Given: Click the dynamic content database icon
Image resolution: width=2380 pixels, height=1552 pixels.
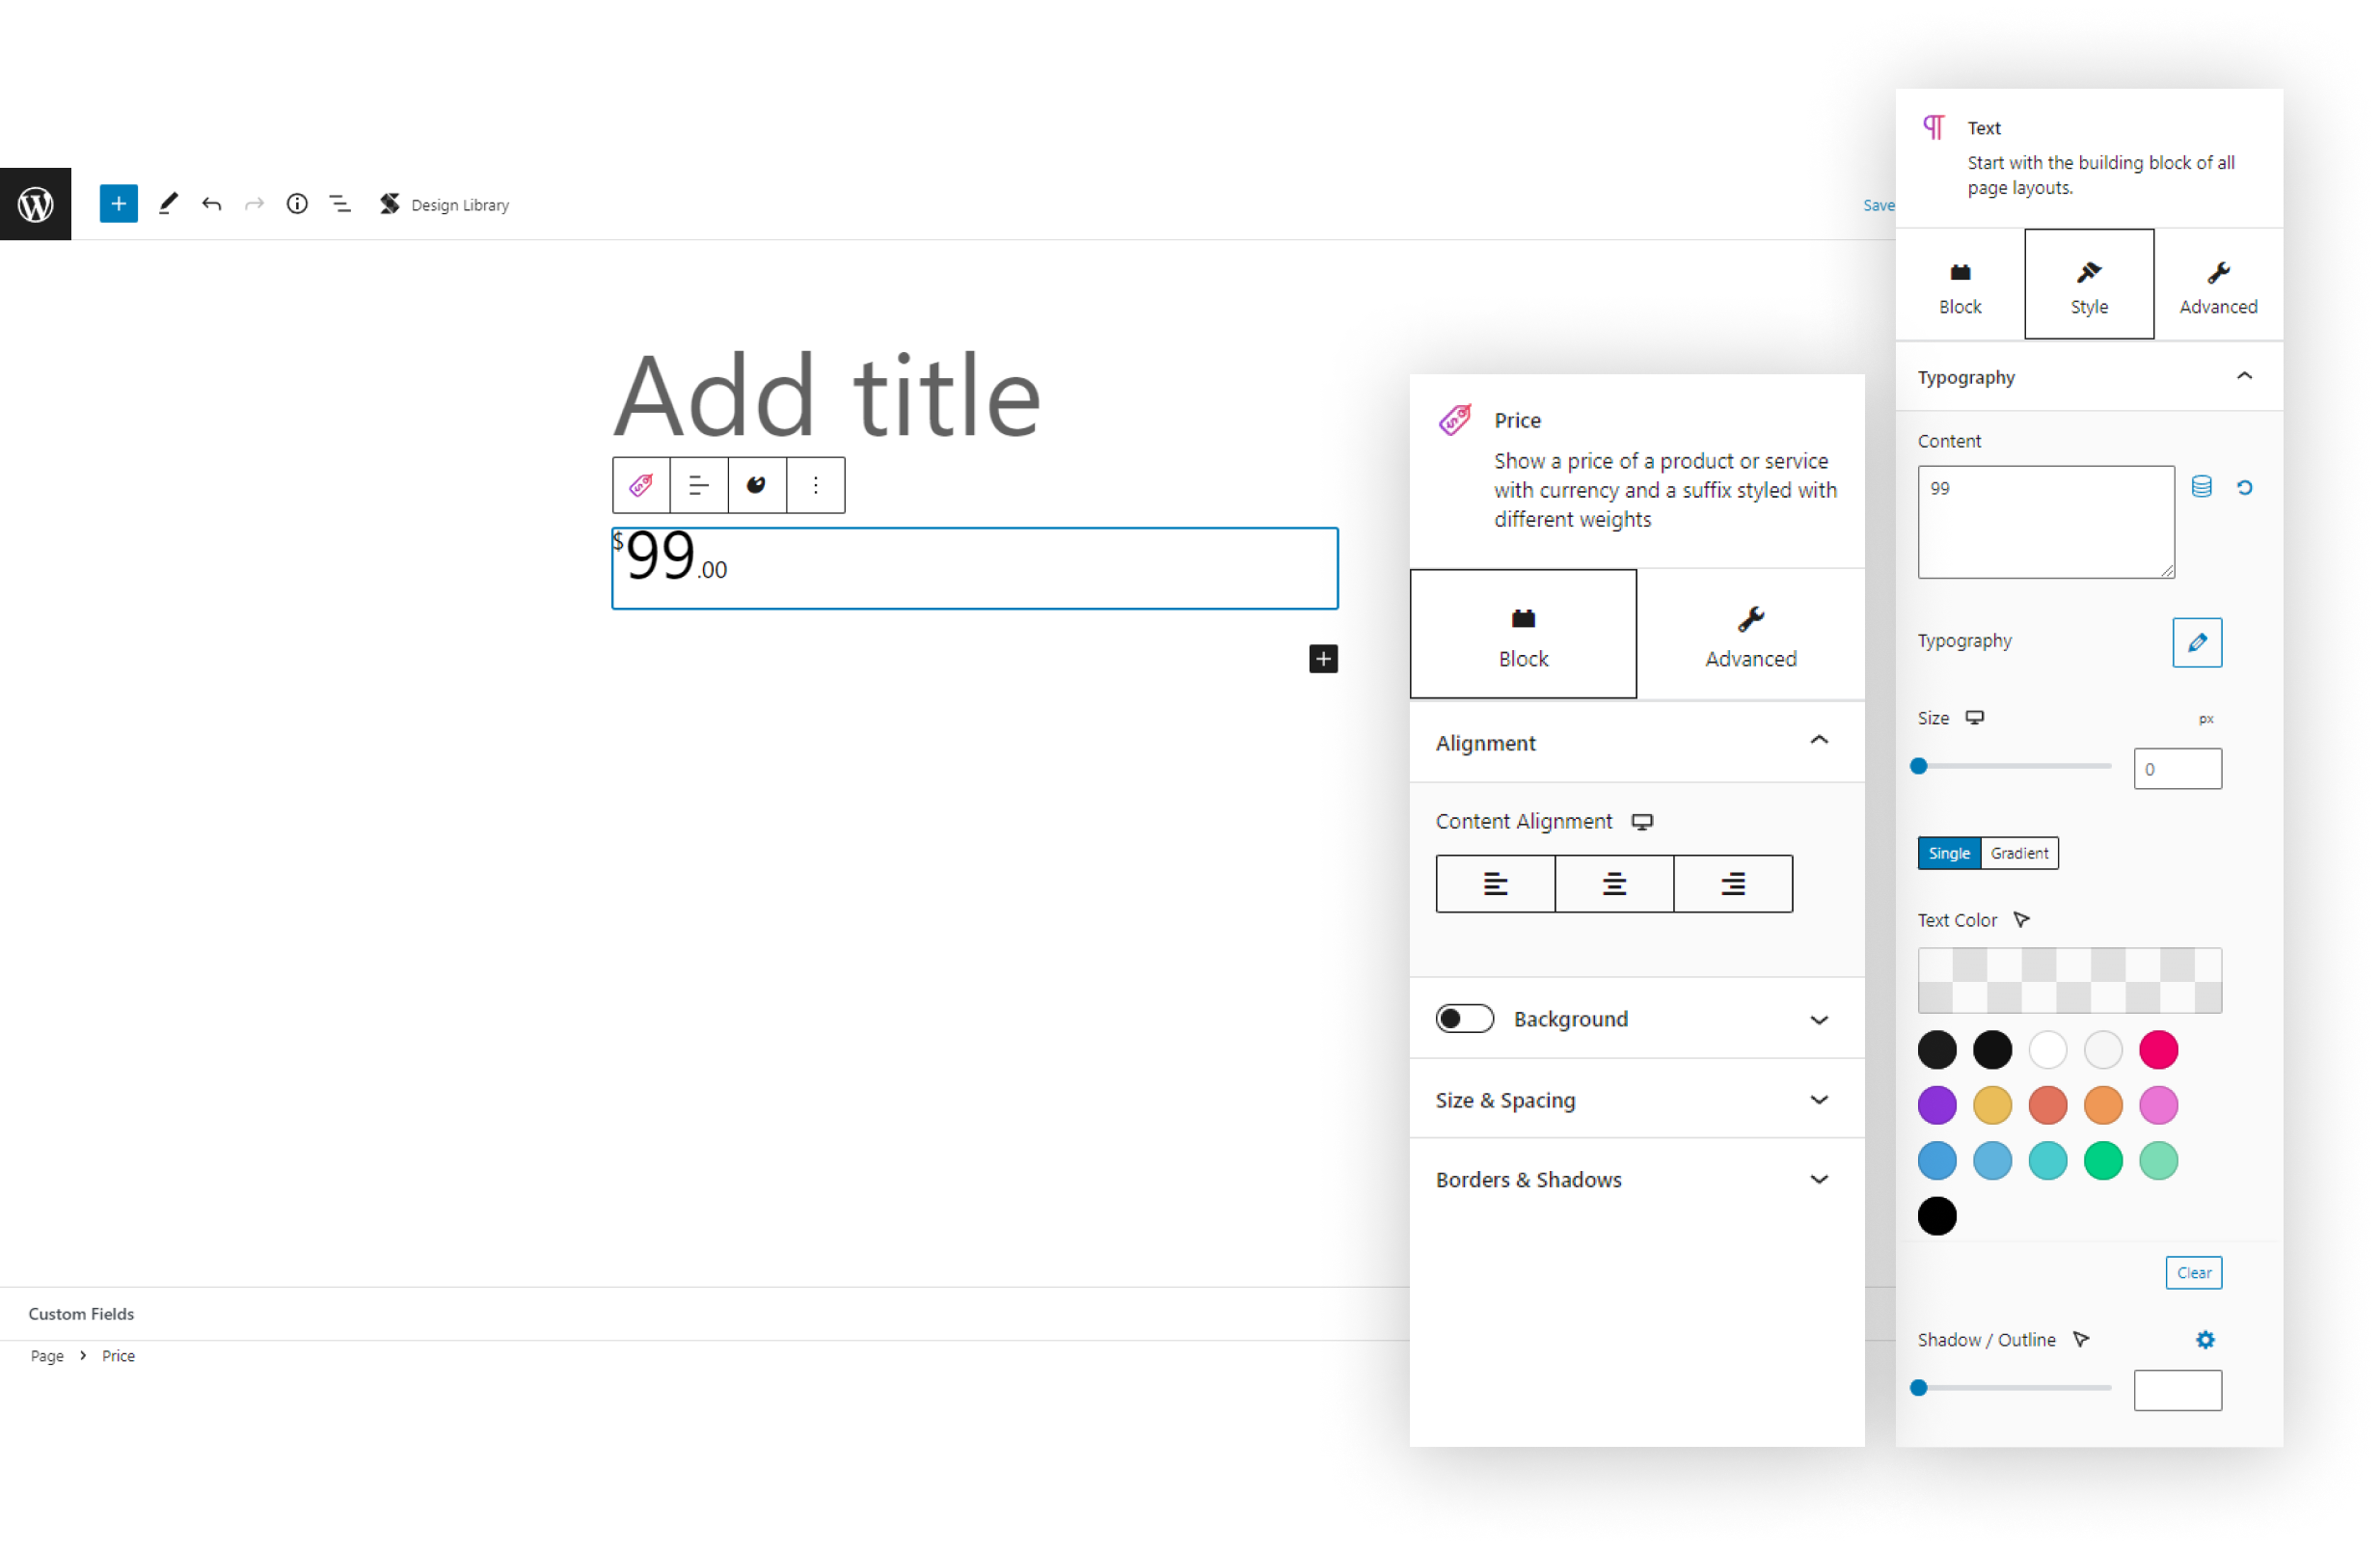Looking at the screenshot, I should pyautogui.click(x=2201, y=487).
